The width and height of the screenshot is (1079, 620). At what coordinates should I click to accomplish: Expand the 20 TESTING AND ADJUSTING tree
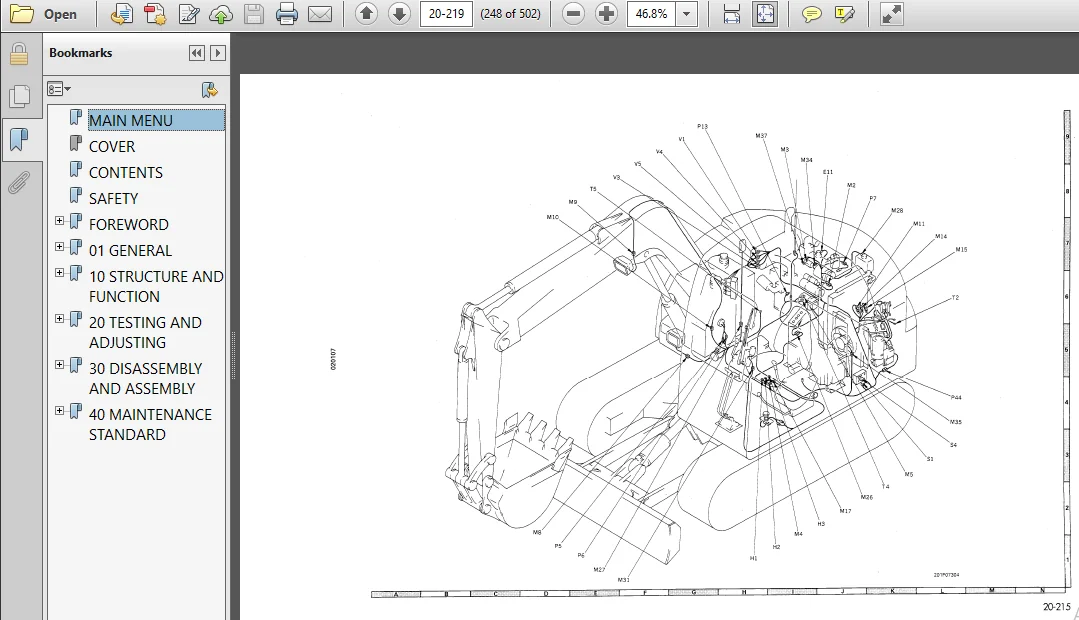[60, 319]
